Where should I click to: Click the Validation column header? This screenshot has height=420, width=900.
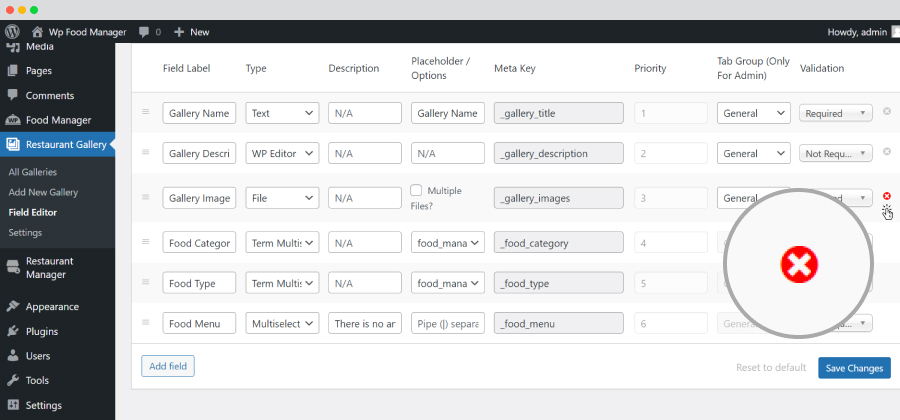[822, 68]
